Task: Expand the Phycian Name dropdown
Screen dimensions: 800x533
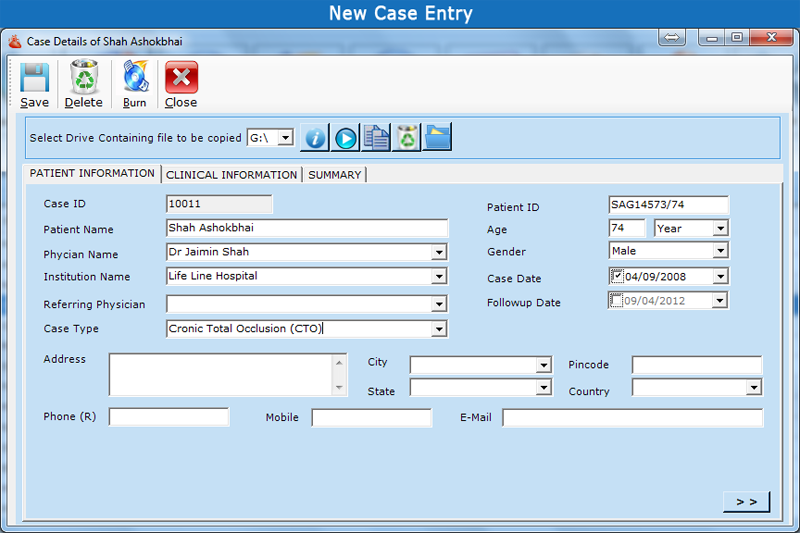Action: tap(439, 252)
